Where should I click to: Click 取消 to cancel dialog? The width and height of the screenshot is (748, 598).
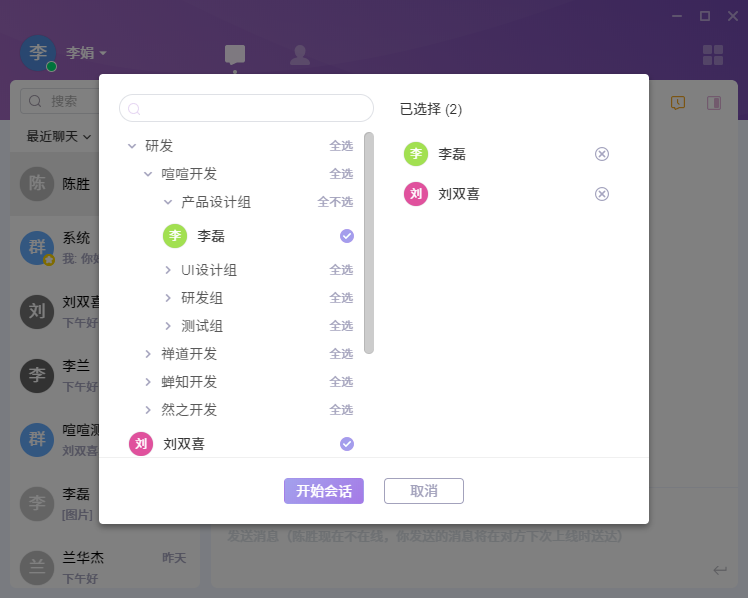tap(424, 491)
